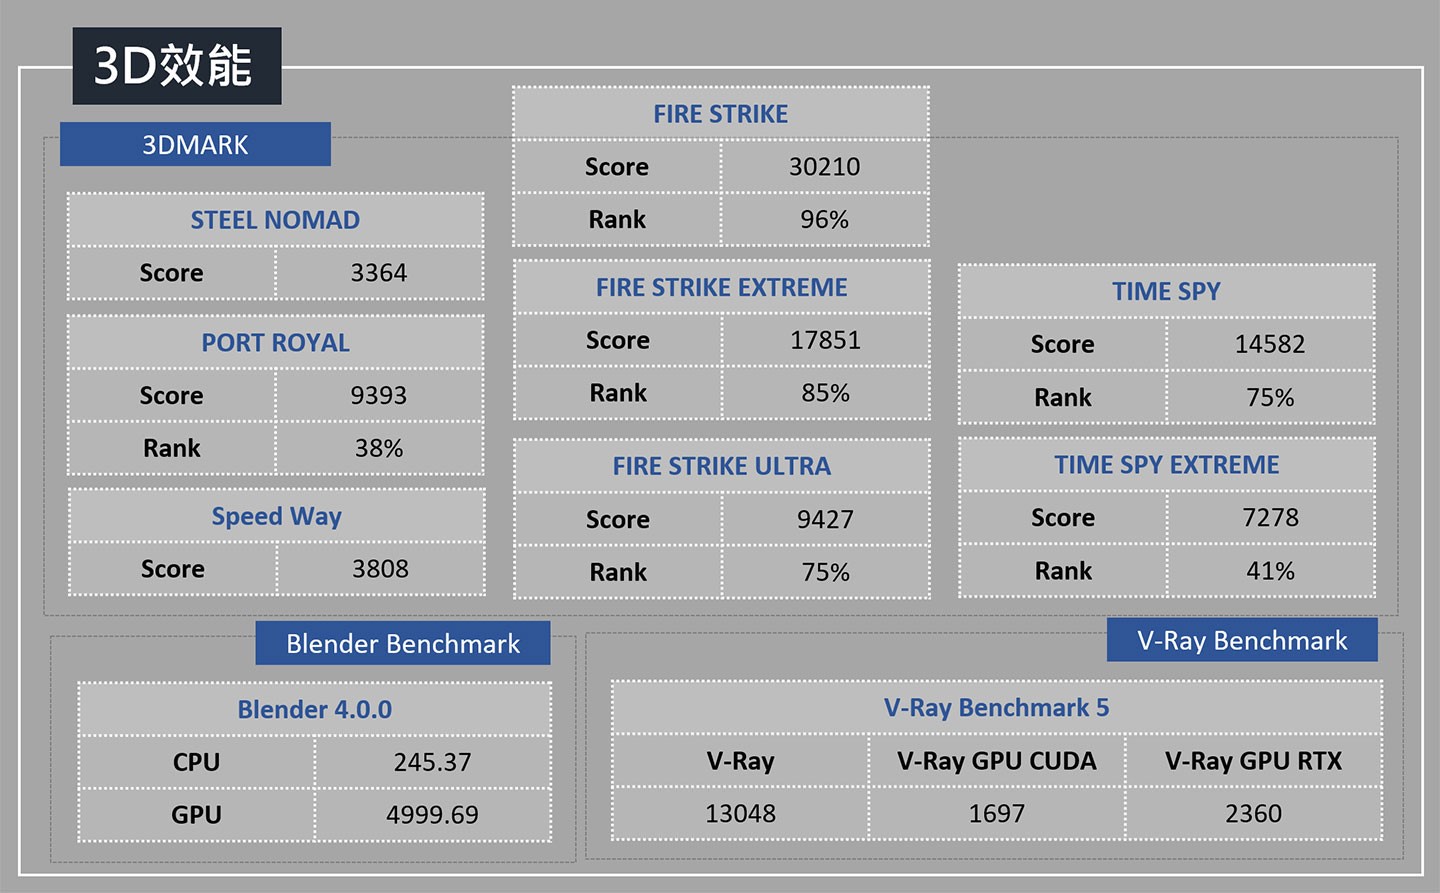Select Blender CPU label cell
Viewport: 1440px width, 893px height.
pyautogui.click(x=196, y=762)
